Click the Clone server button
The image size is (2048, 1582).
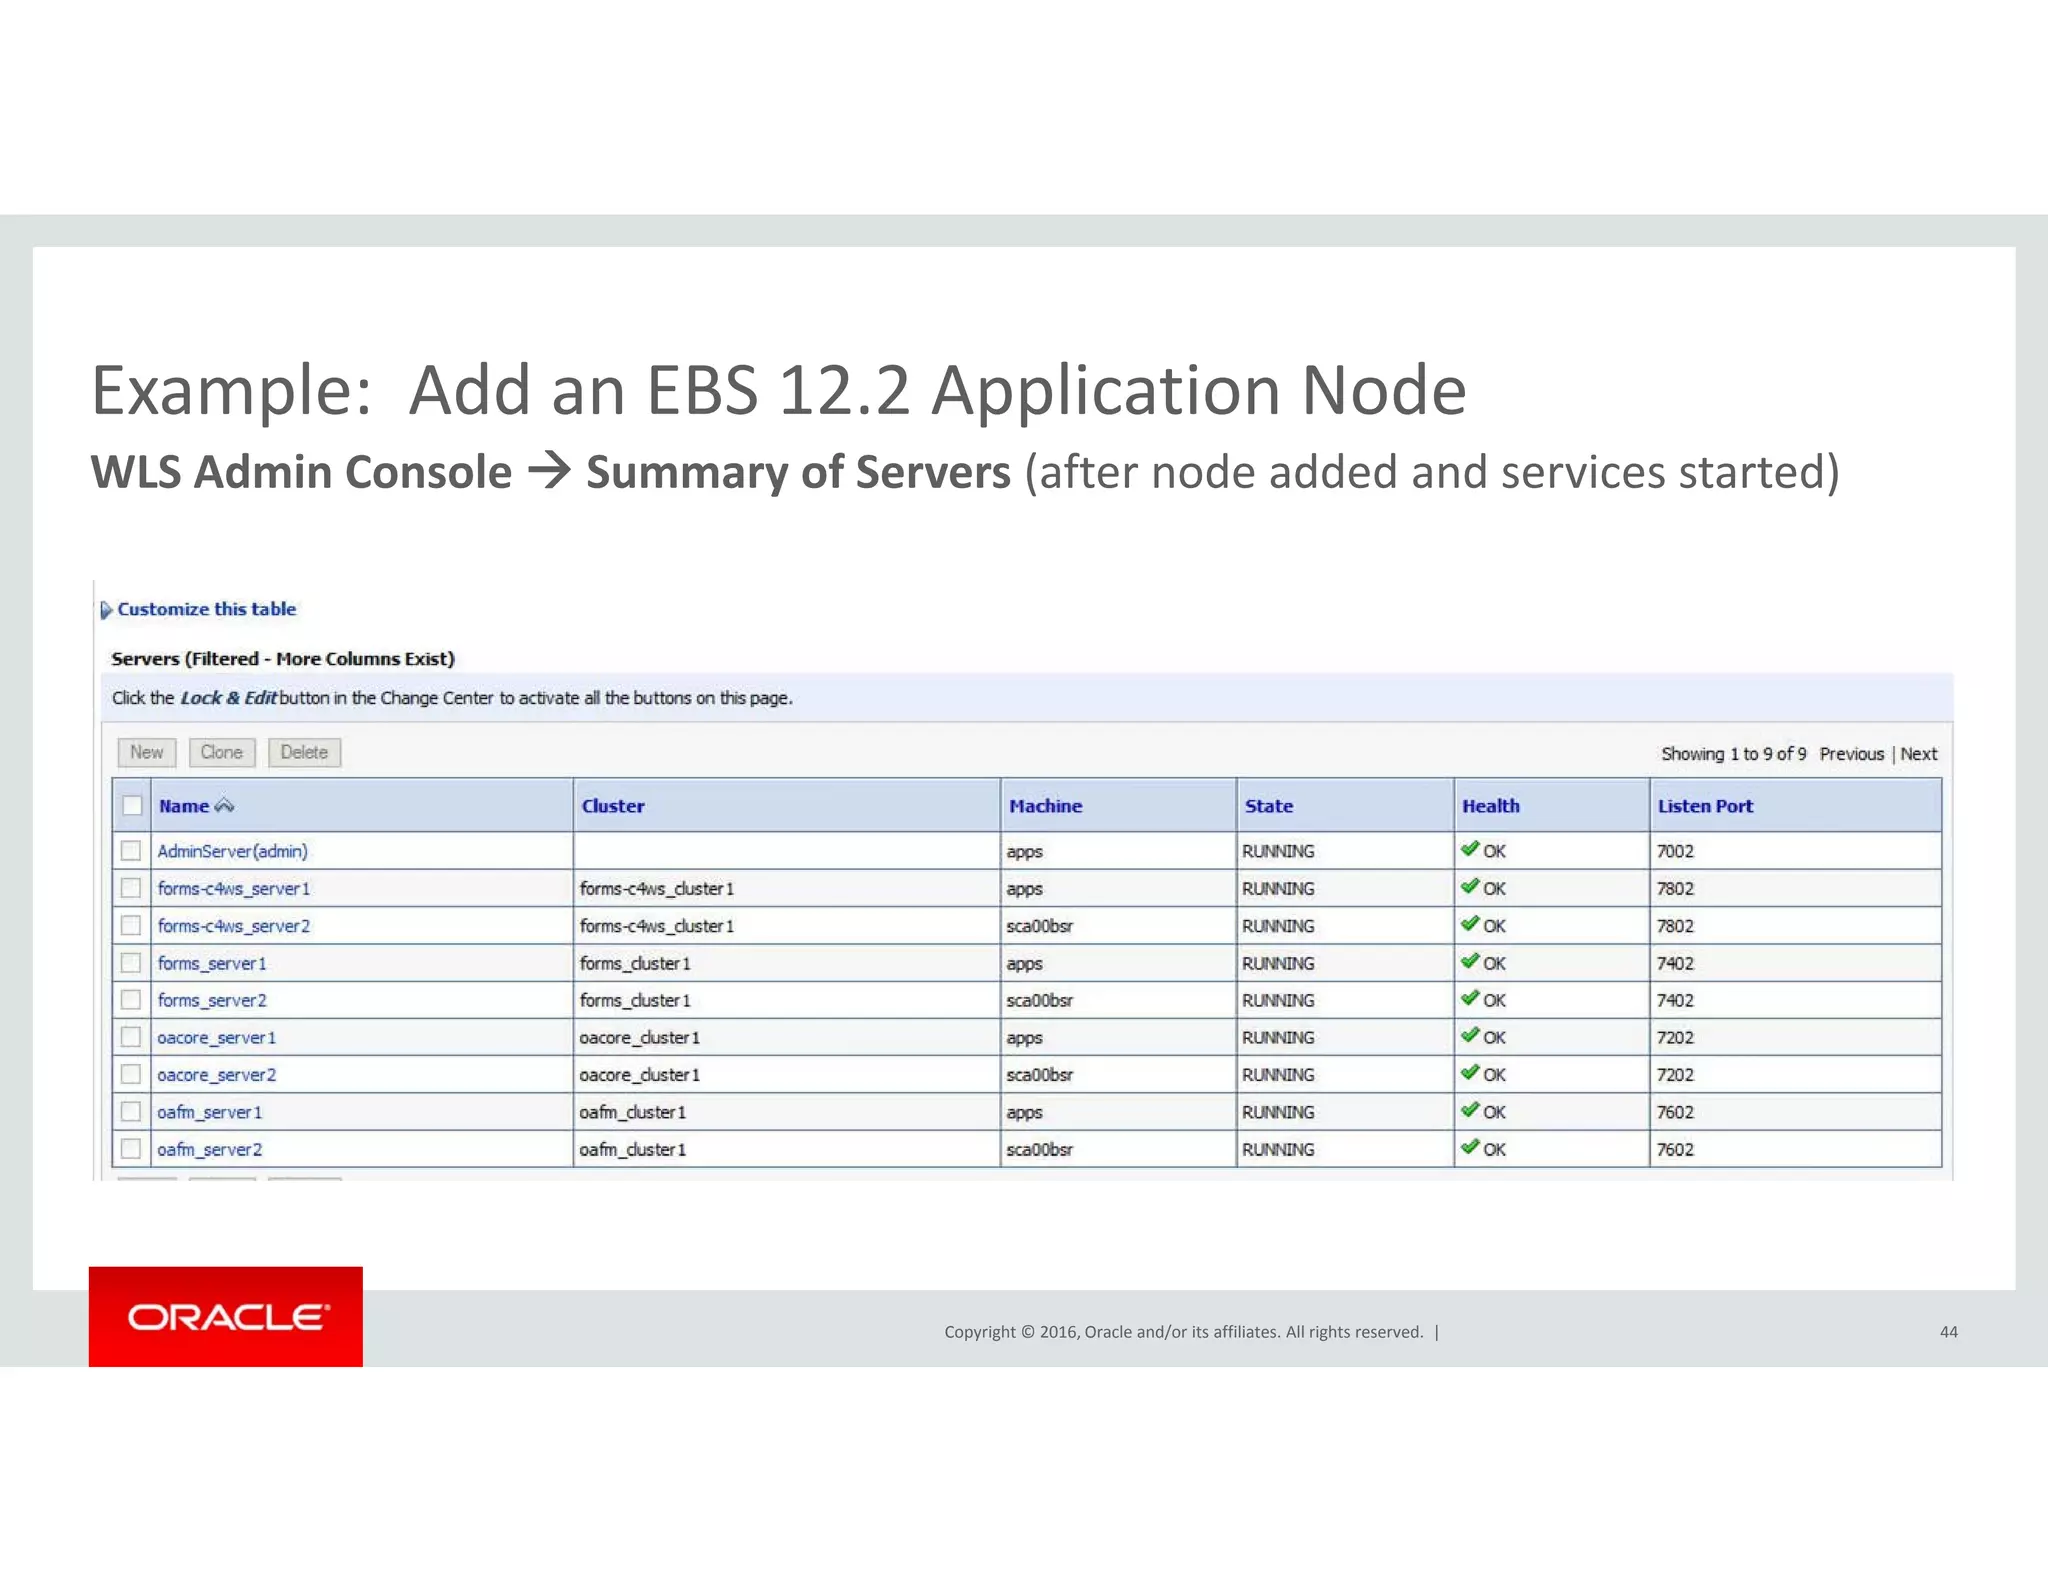tap(222, 752)
